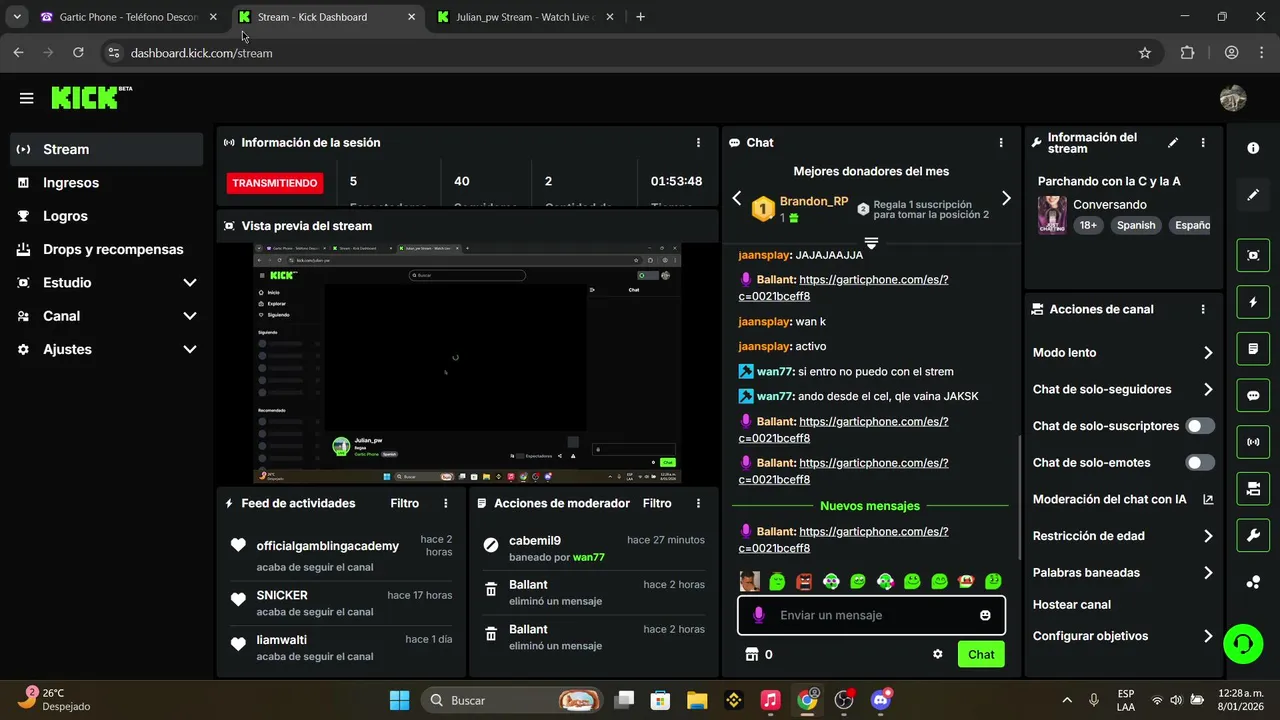Open the Windows Start button
Screen dimensions: 1280x720
[x=399, y=700]
